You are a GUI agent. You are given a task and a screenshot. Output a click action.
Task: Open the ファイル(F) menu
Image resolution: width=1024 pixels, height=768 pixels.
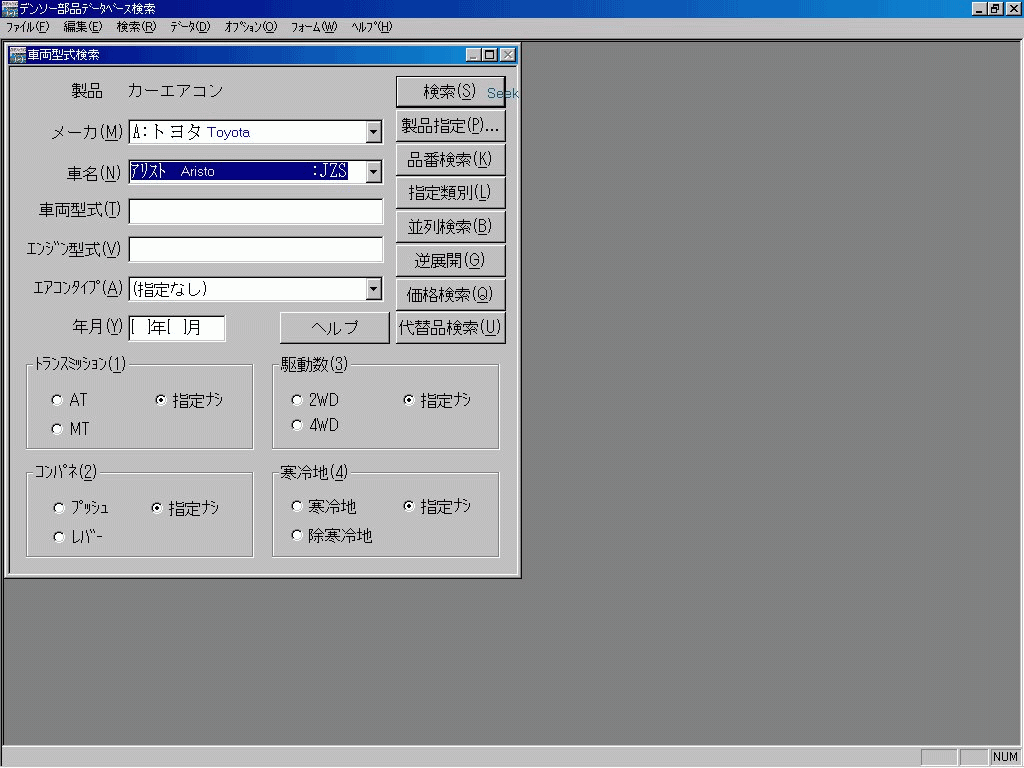click(24, 27)
